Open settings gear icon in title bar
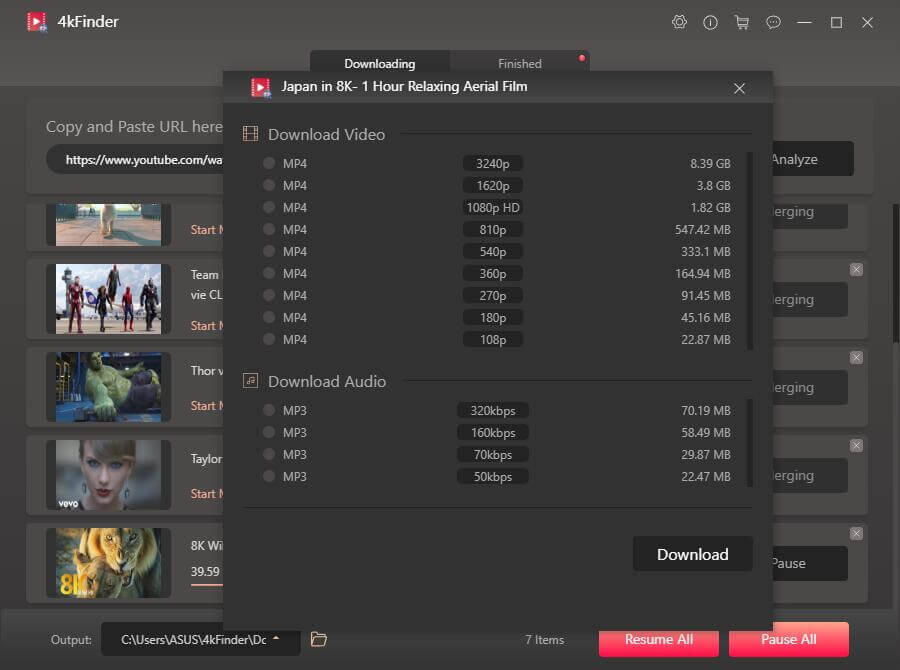 coord(680,22)
